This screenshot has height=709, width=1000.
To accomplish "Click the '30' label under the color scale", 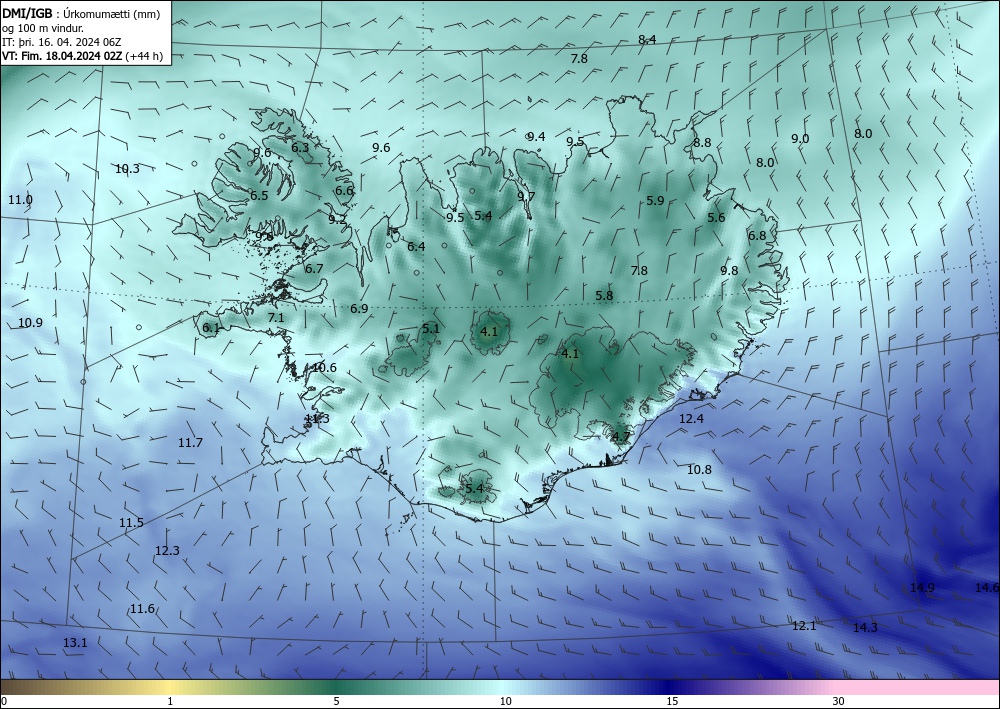I will (838, 701).
